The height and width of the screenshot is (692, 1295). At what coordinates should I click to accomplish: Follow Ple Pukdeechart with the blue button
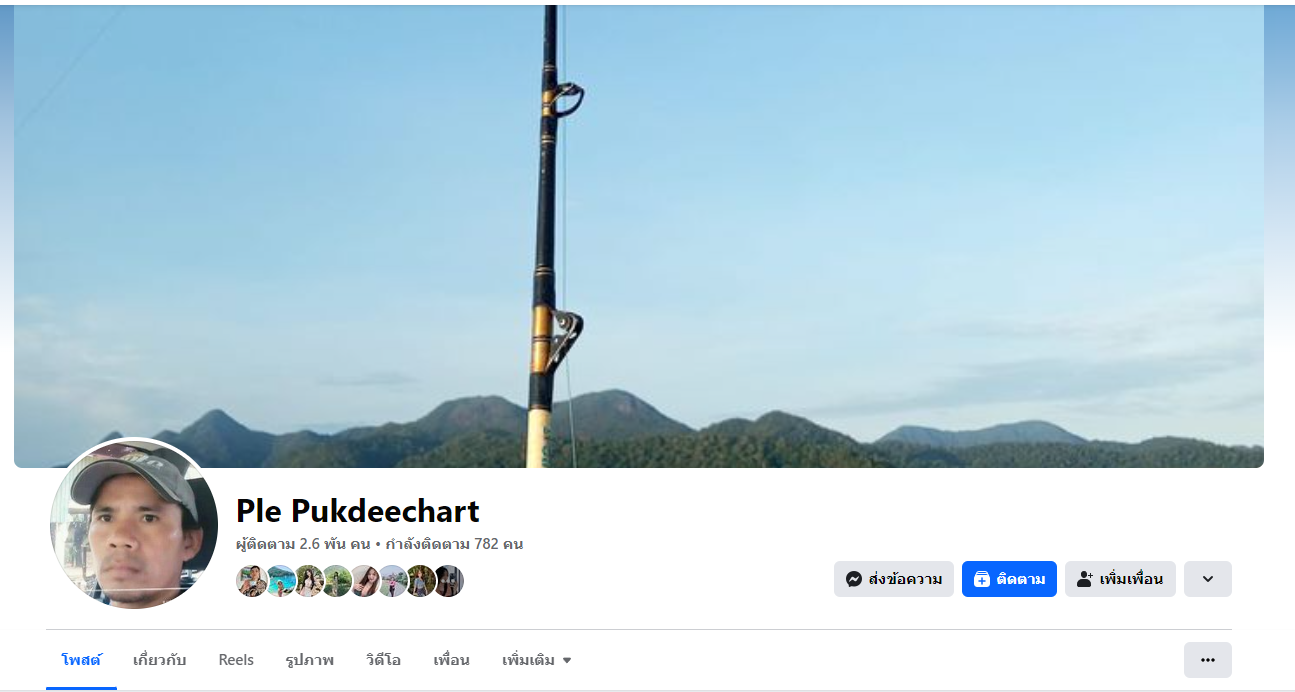pyautogui.click(x=1009, y=579)
